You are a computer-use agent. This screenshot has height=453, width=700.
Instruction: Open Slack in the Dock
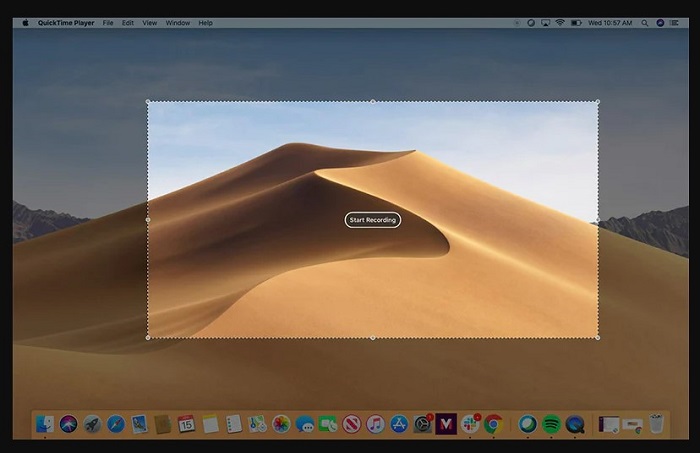click(470, 424)
